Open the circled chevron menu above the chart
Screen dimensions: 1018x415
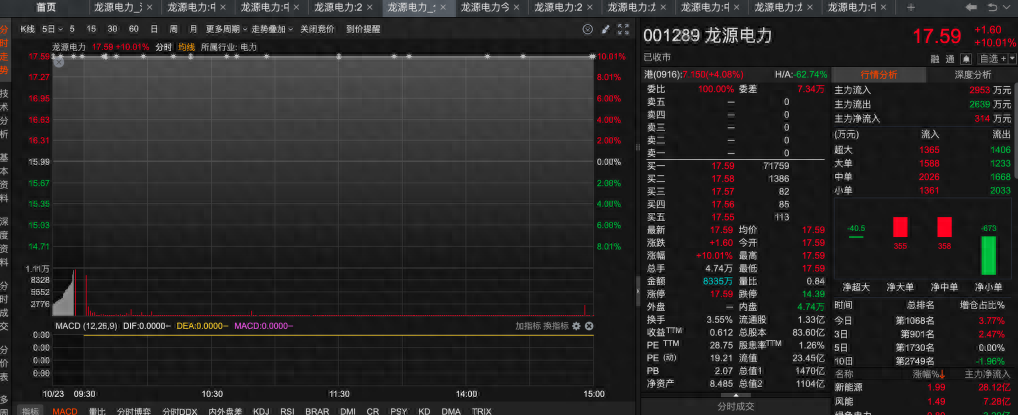(588, 29)
